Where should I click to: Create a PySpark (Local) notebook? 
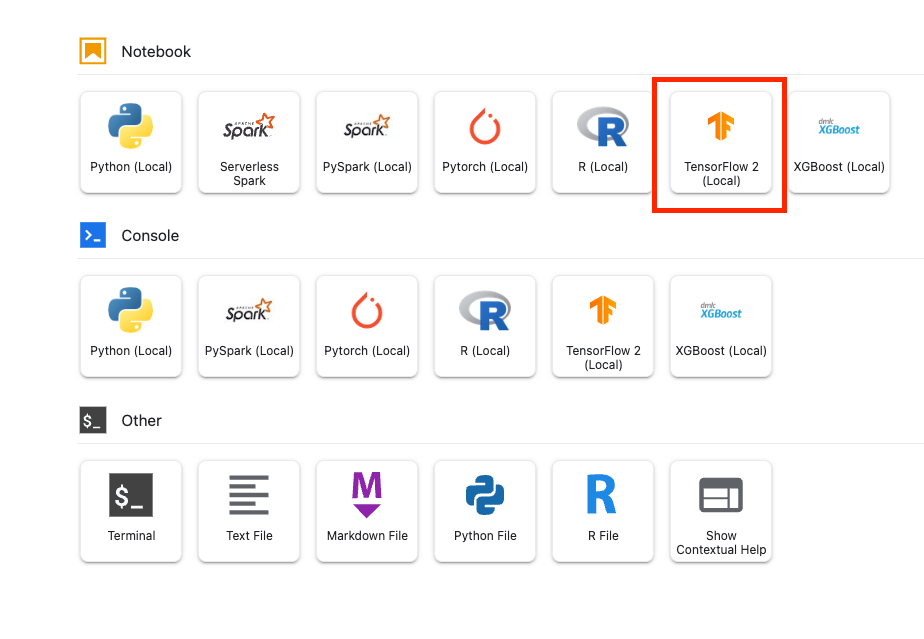coord(367,142)
